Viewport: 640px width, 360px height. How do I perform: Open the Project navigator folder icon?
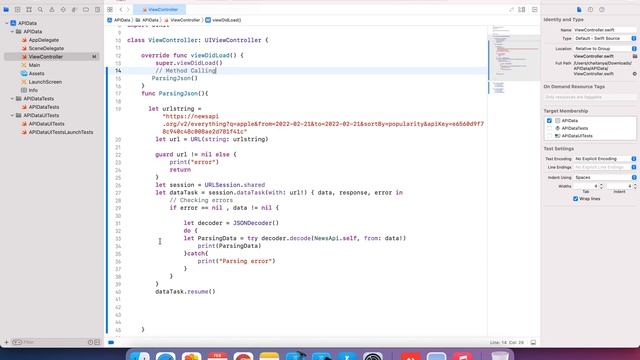tap(6, 9)
